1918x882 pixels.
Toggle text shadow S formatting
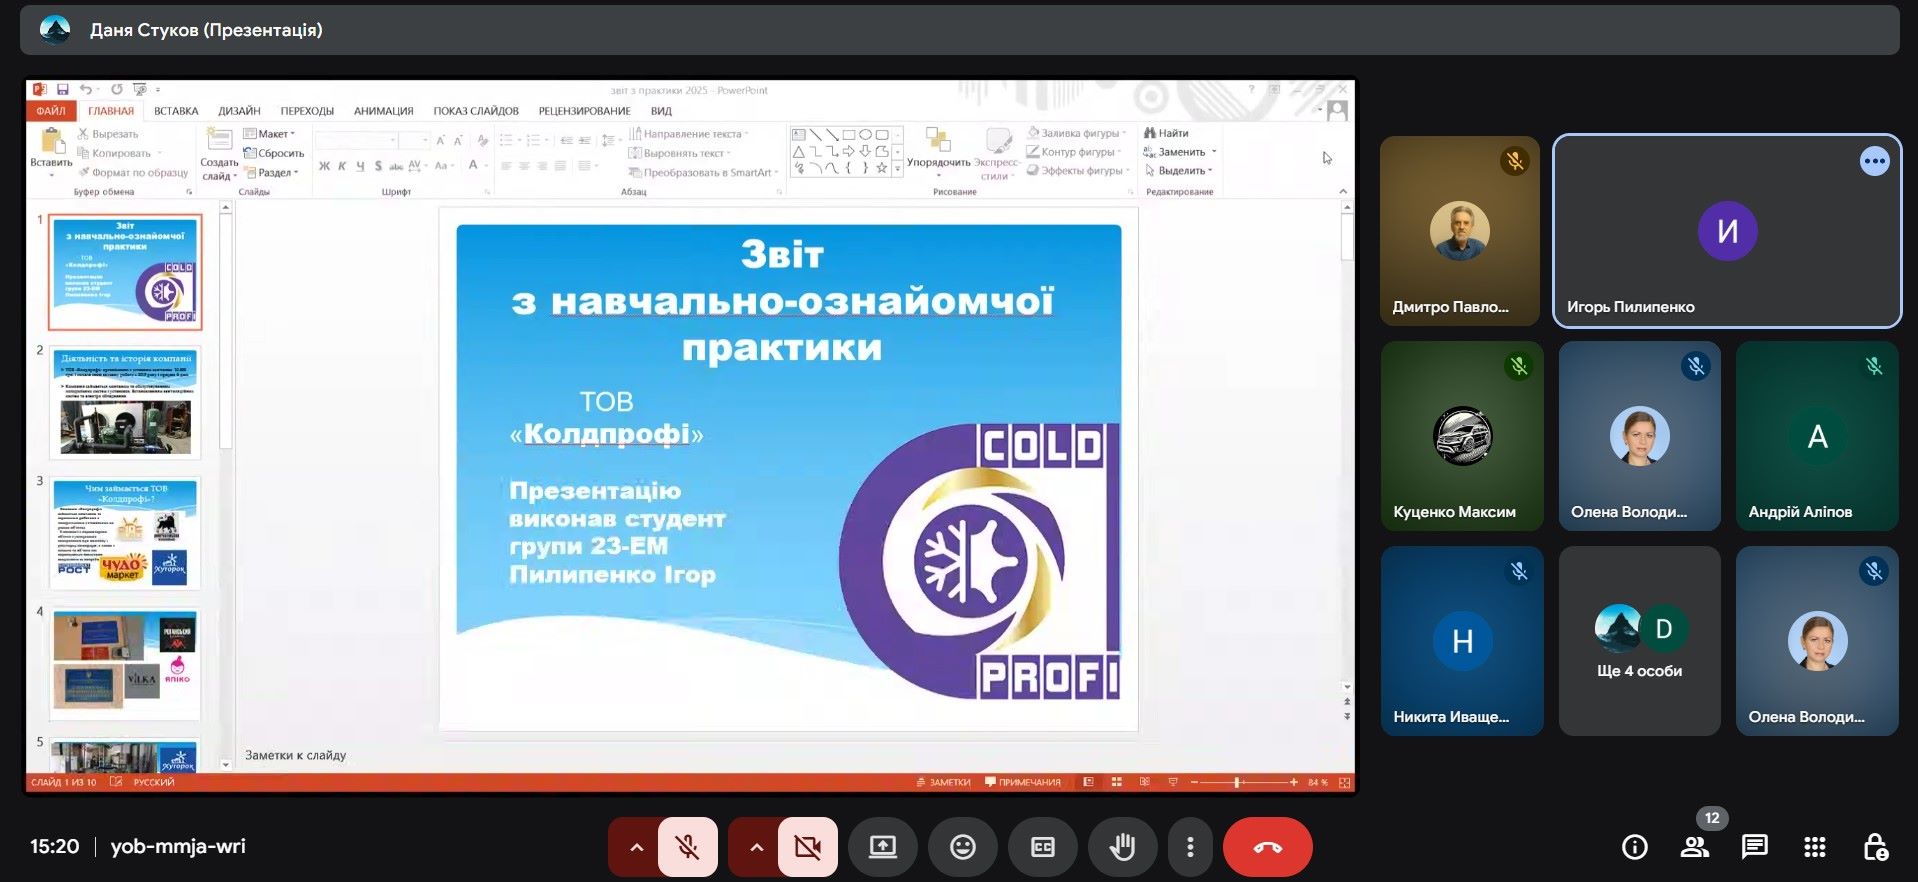(378, 166)
